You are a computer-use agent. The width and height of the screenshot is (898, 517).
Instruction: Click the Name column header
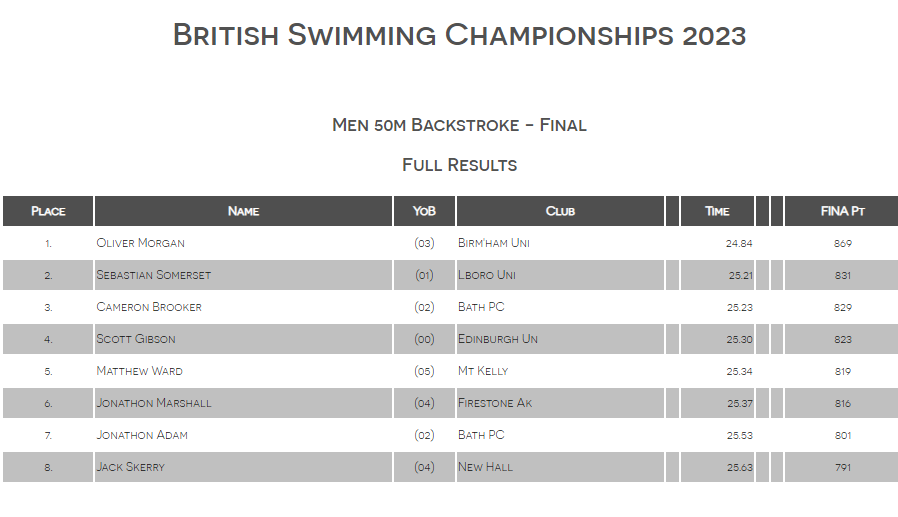pos(243,211)
